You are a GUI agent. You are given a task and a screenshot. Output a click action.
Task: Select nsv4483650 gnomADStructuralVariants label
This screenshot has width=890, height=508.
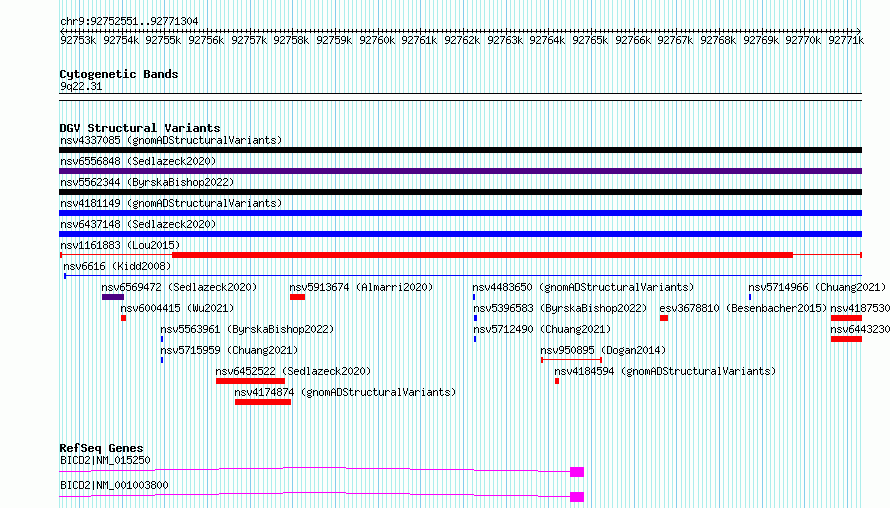pos(583,287)
